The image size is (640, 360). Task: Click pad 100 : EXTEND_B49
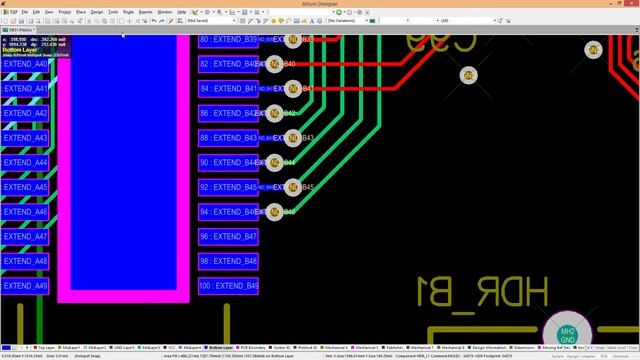click(228, 286)
